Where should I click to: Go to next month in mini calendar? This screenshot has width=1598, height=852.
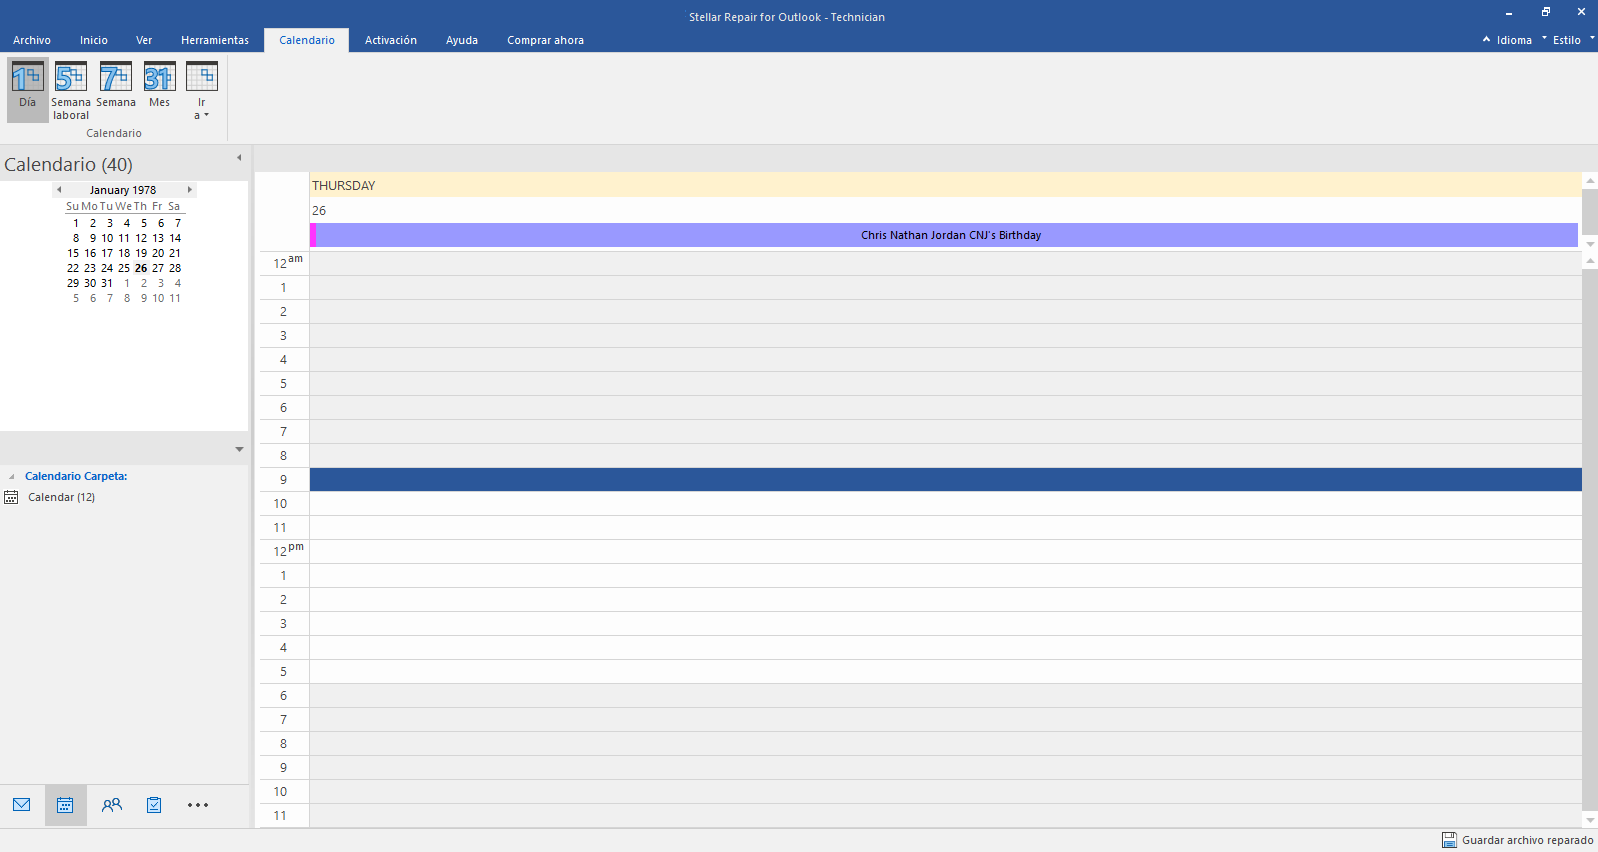[189, 190]
